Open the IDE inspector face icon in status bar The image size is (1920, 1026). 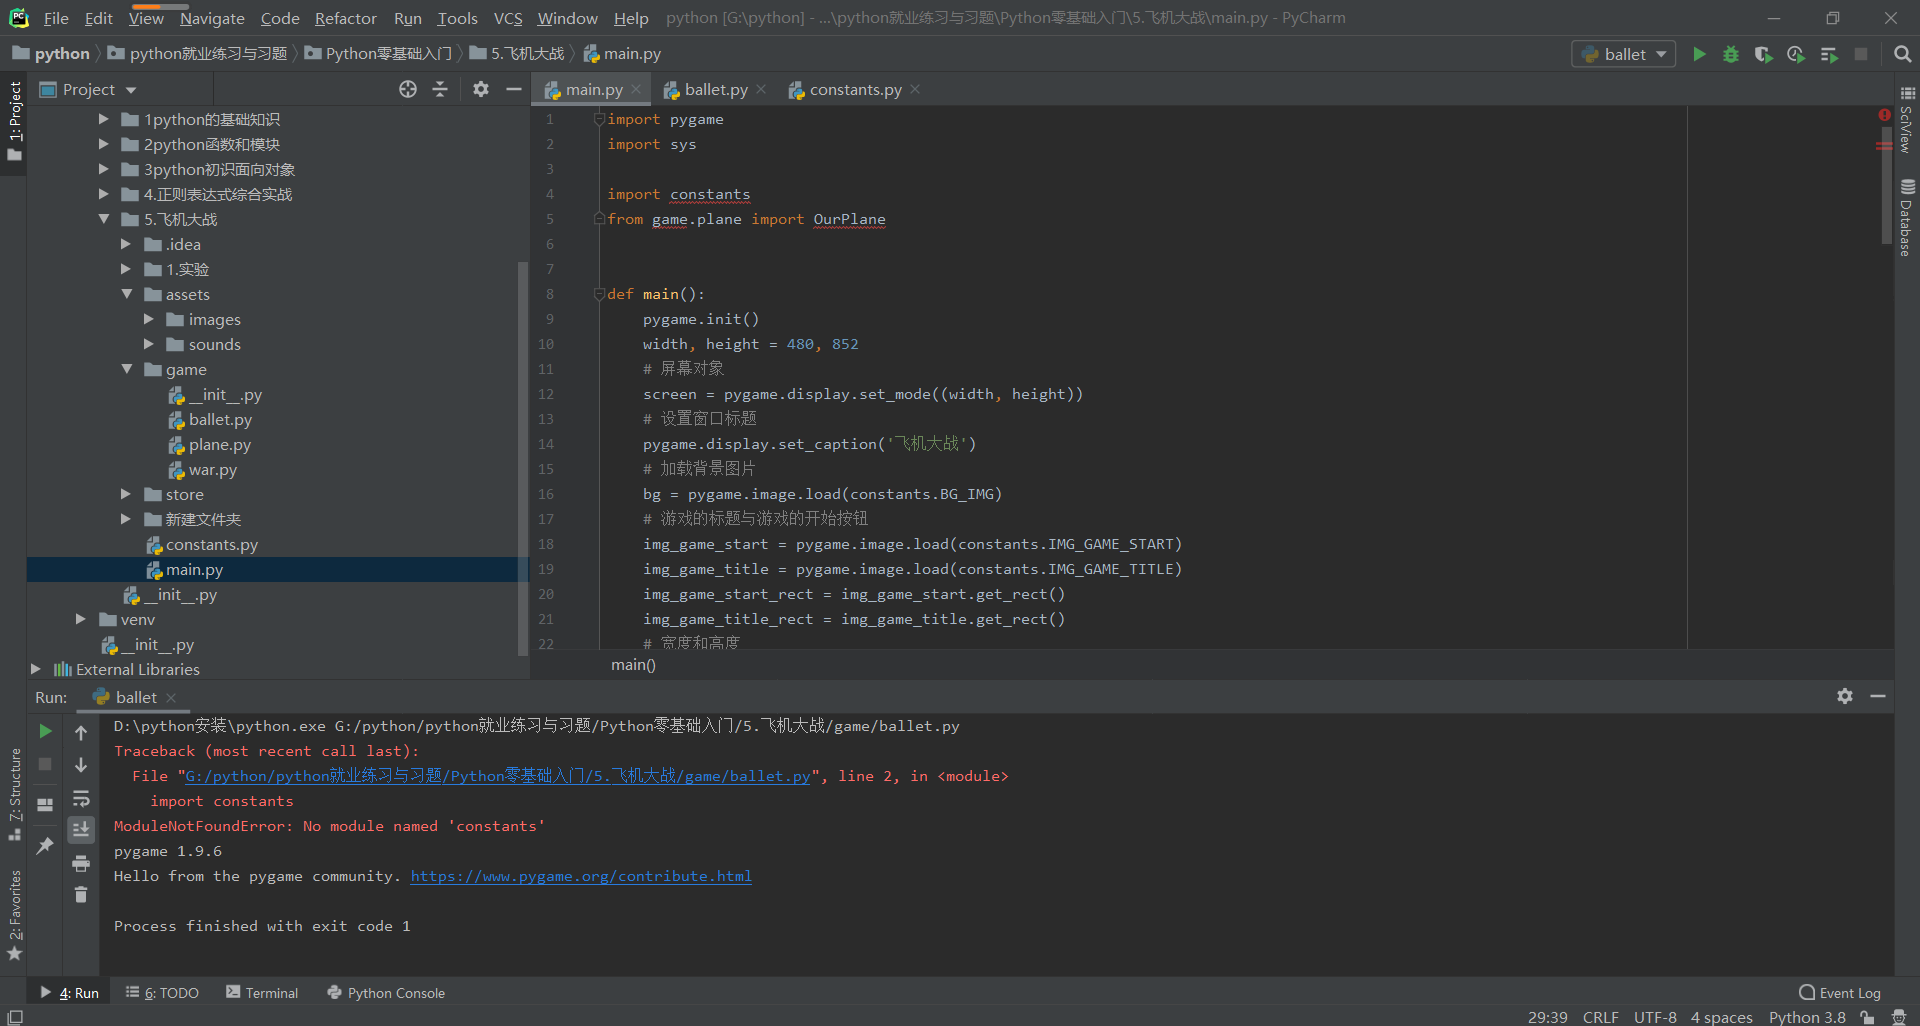(1899, 1017)
